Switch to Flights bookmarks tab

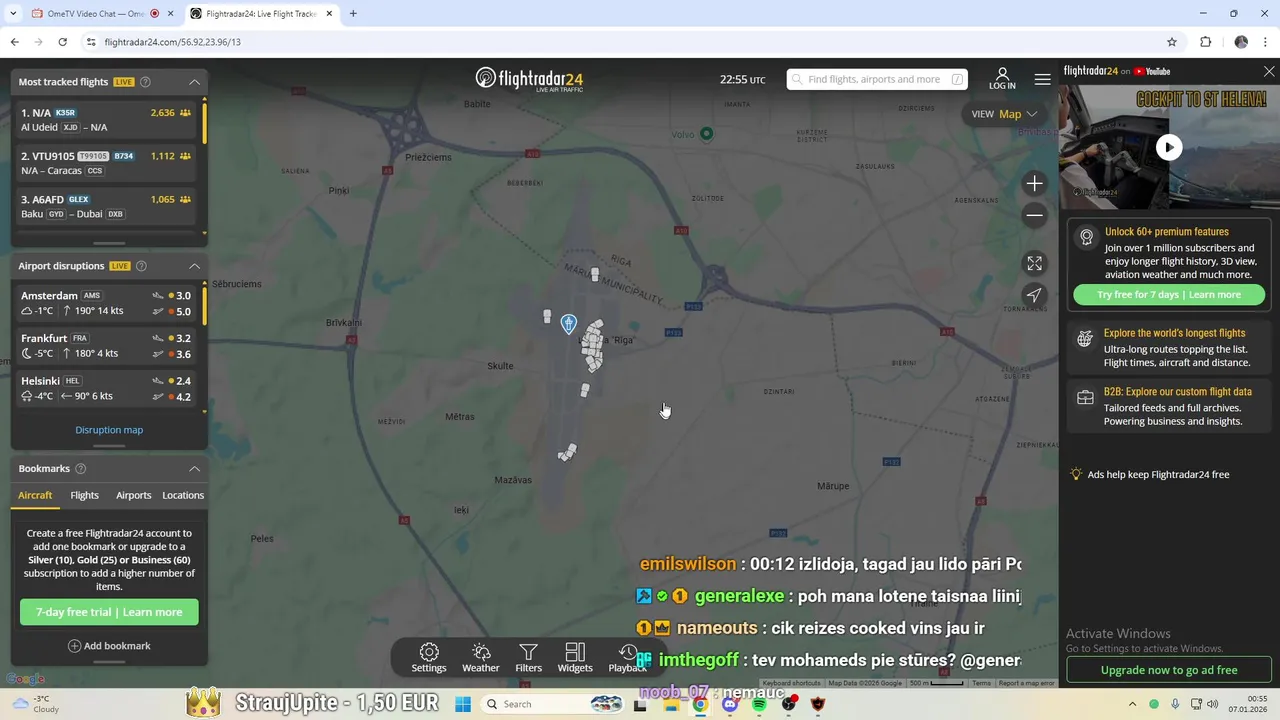coord(84,495)
